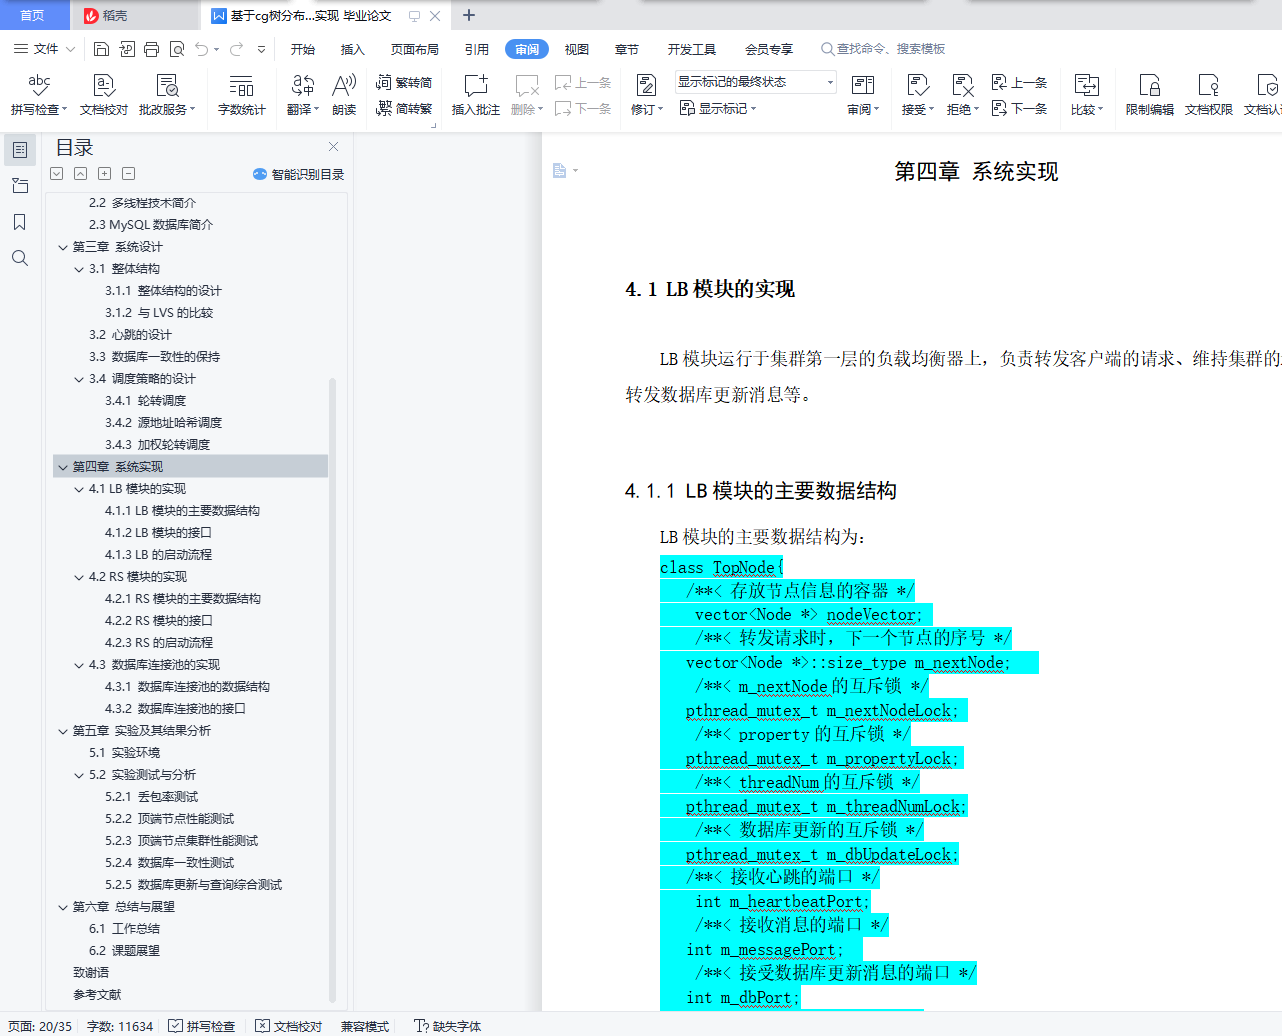Switch to the 页面布局 ribbon tab
This screenshot has width=1282, height=1036.
click(x=415, y=49)
